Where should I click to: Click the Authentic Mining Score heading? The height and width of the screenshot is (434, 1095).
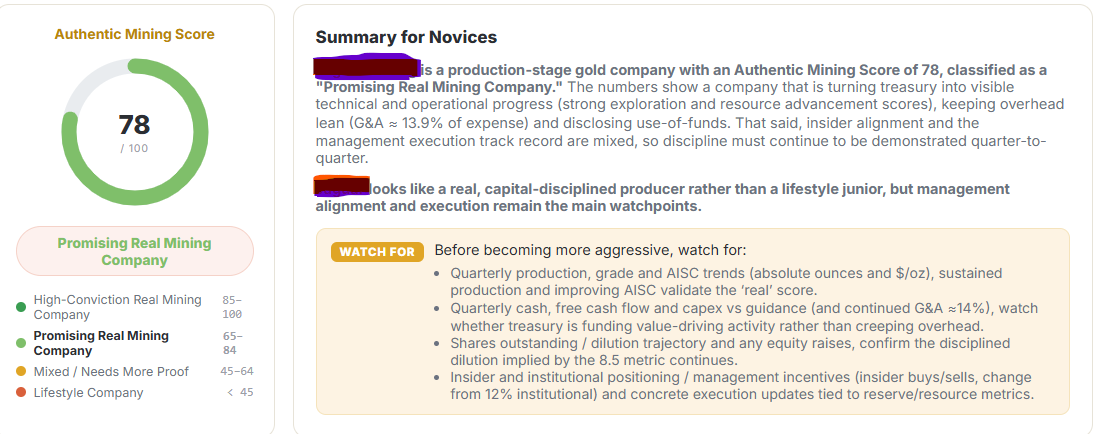[x=135, y=34]
